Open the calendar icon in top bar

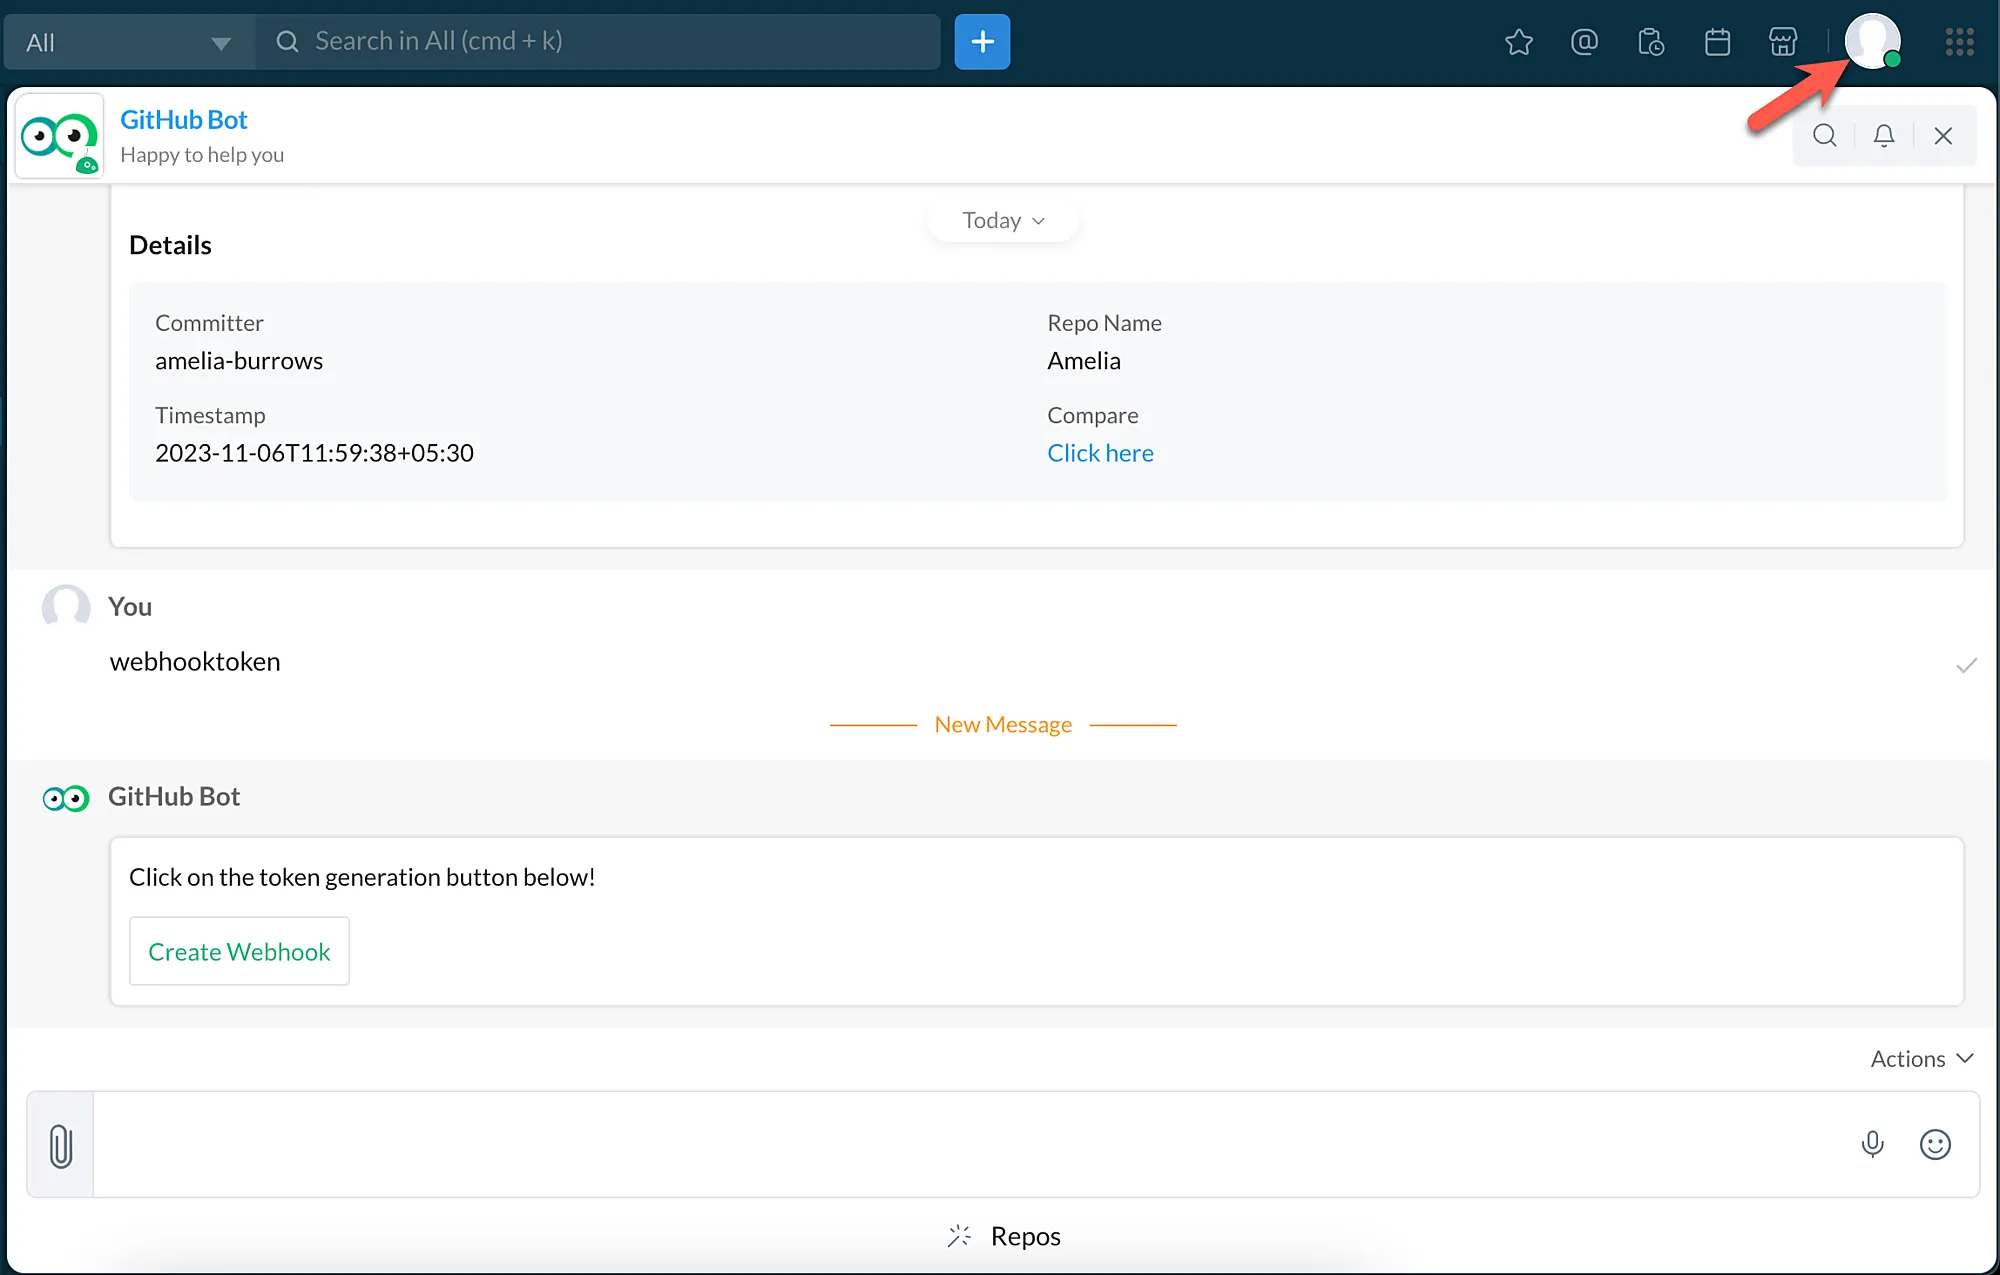pos(1717,42)
